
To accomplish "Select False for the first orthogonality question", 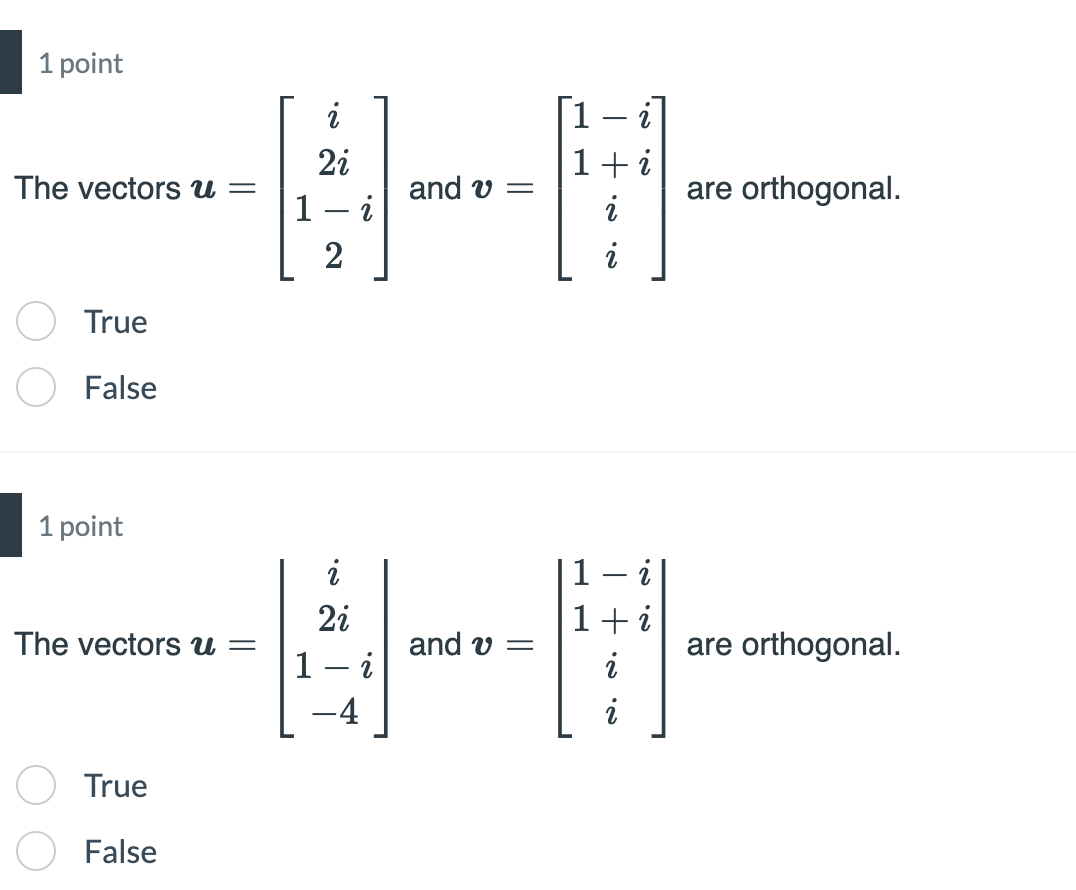I will pyautogui.click(x=35, y=388).
